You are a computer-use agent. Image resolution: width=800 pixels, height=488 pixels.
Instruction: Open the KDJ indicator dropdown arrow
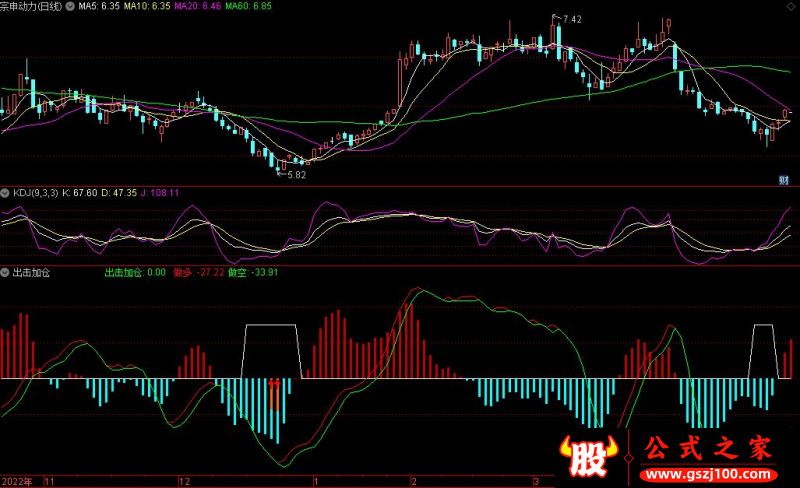point(5,193)
